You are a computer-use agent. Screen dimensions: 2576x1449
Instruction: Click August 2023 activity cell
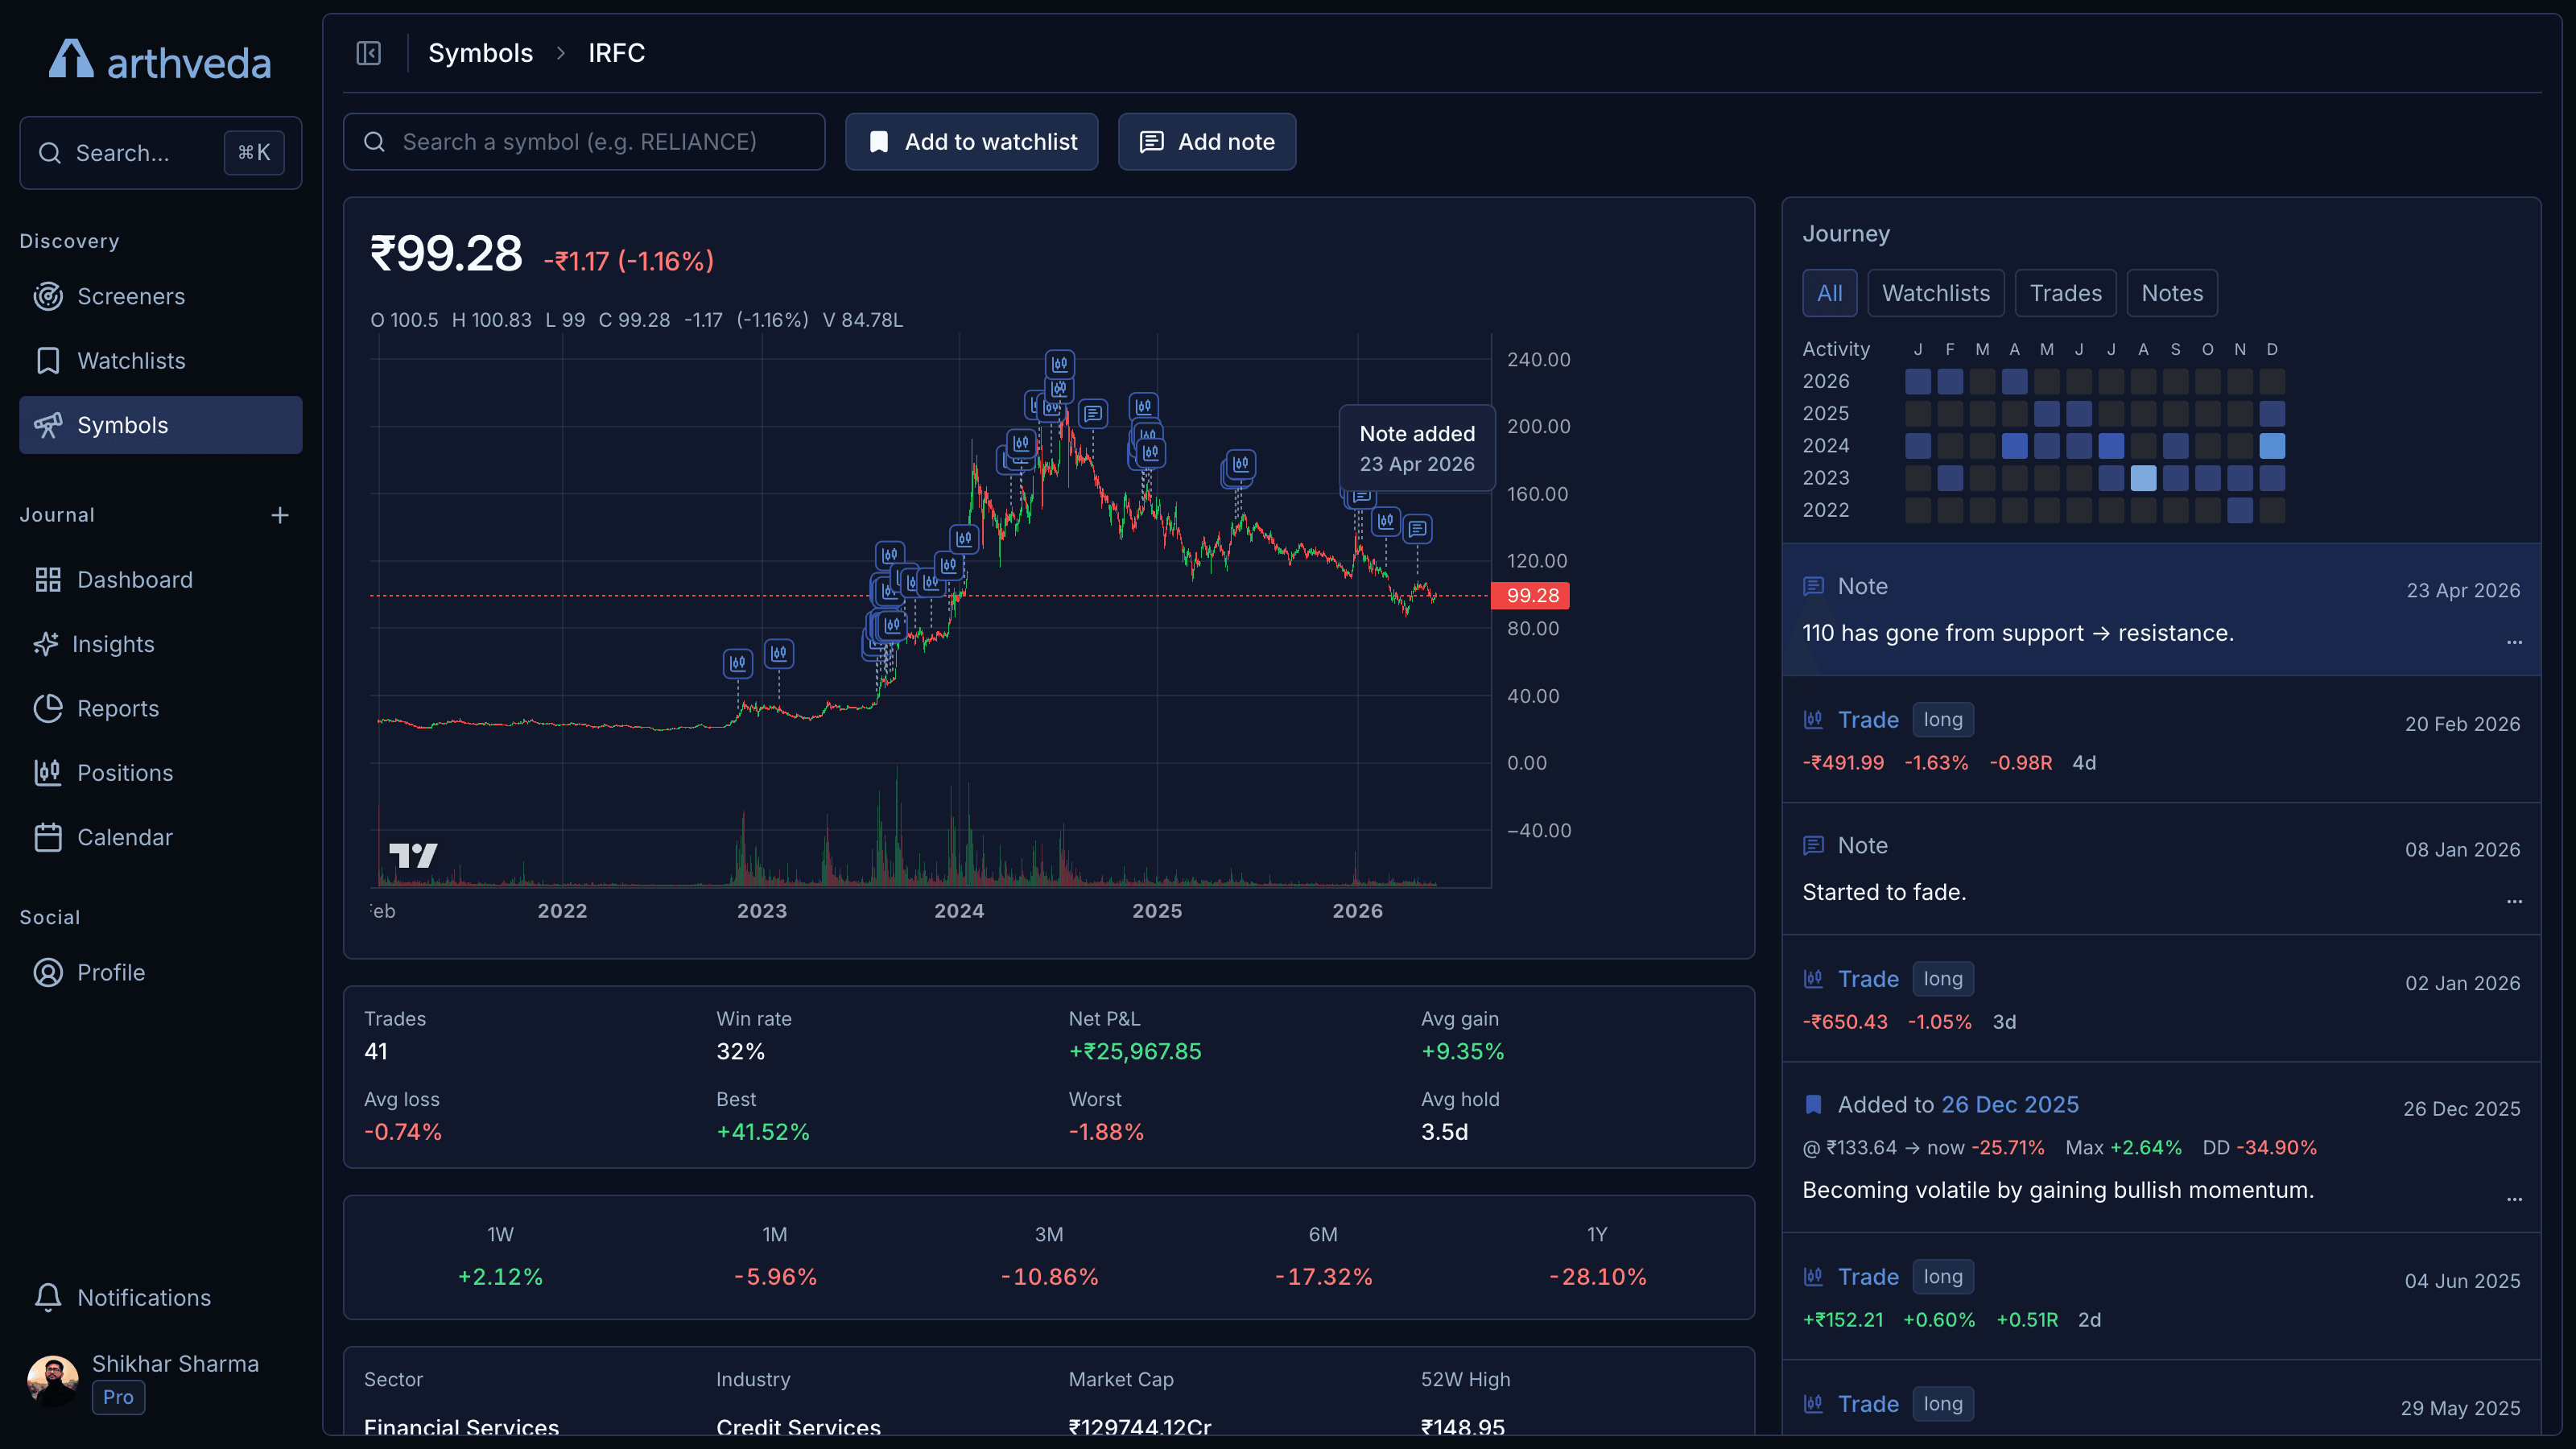[2143, 478]
